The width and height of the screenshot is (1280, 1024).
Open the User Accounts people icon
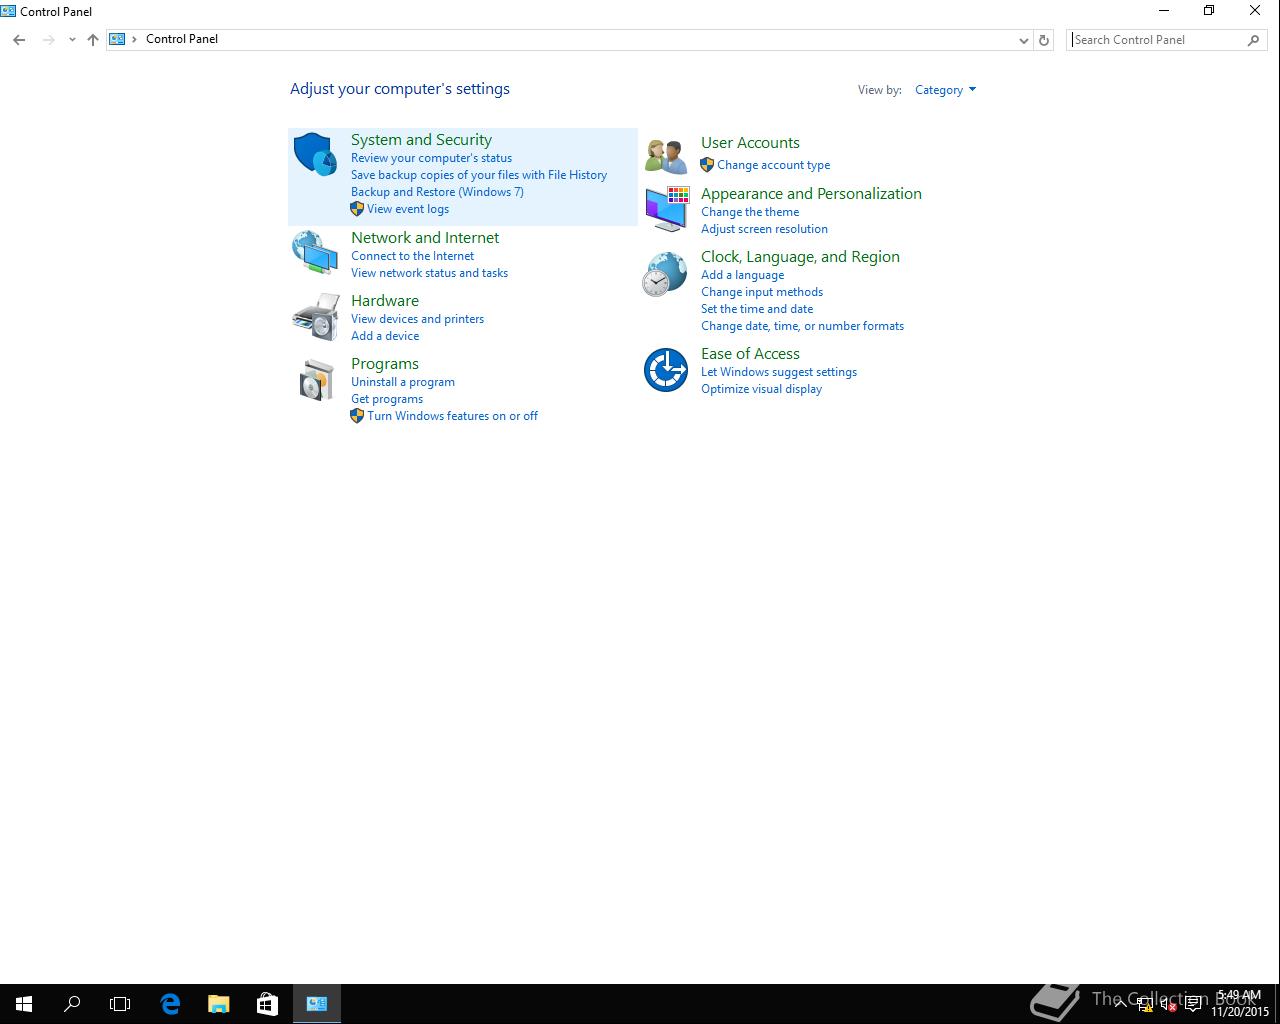point(665,156)
